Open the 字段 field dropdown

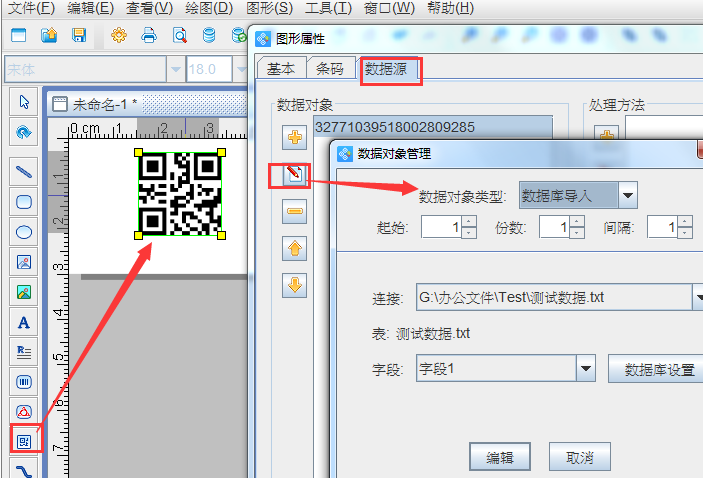pyautogui.click(x=586, y=369)
